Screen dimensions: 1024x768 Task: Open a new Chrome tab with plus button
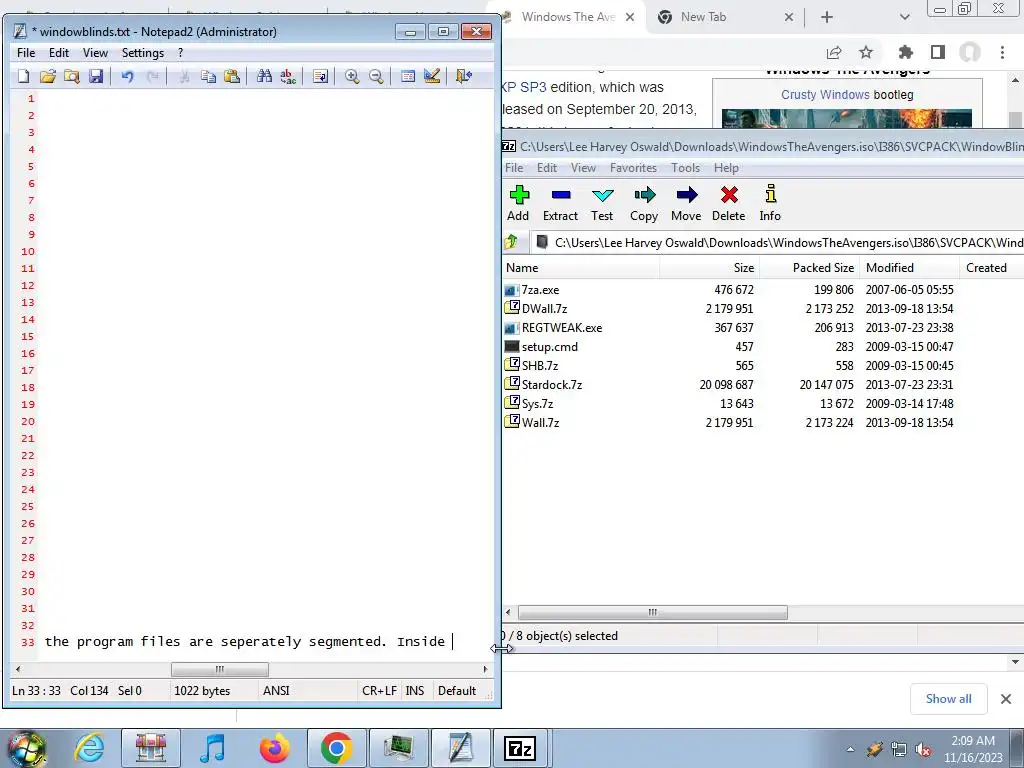point(827,17)
